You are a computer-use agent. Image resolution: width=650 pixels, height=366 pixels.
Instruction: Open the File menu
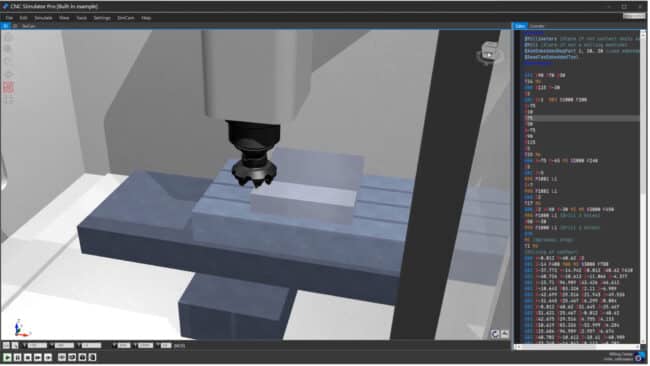tap(9, 18)
